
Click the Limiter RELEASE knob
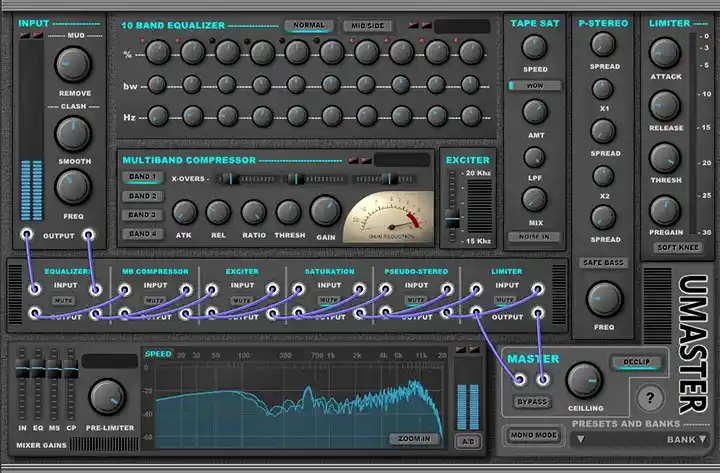(x=664, y=106)
